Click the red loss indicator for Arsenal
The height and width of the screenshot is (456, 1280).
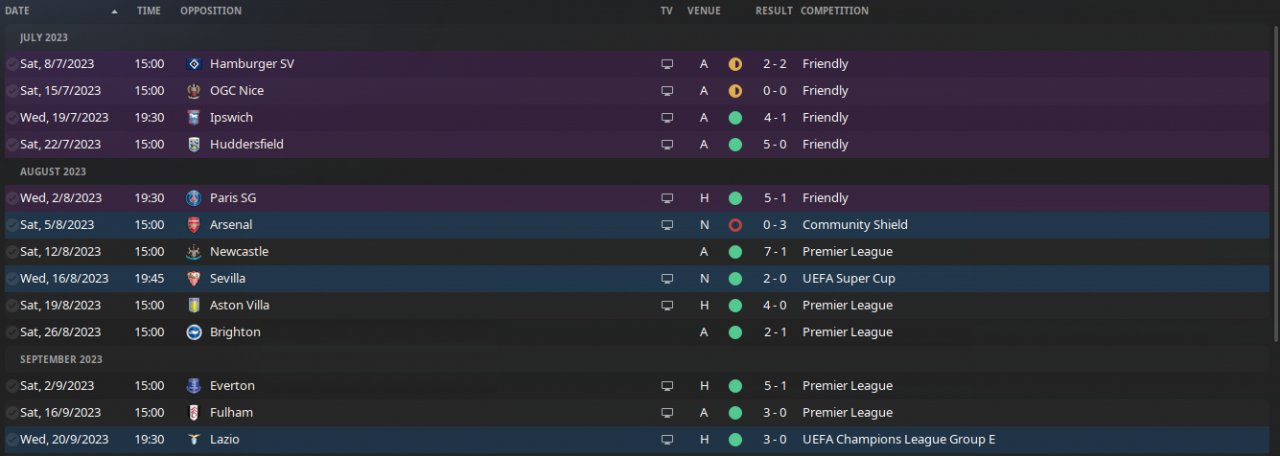tap(735, 225)
